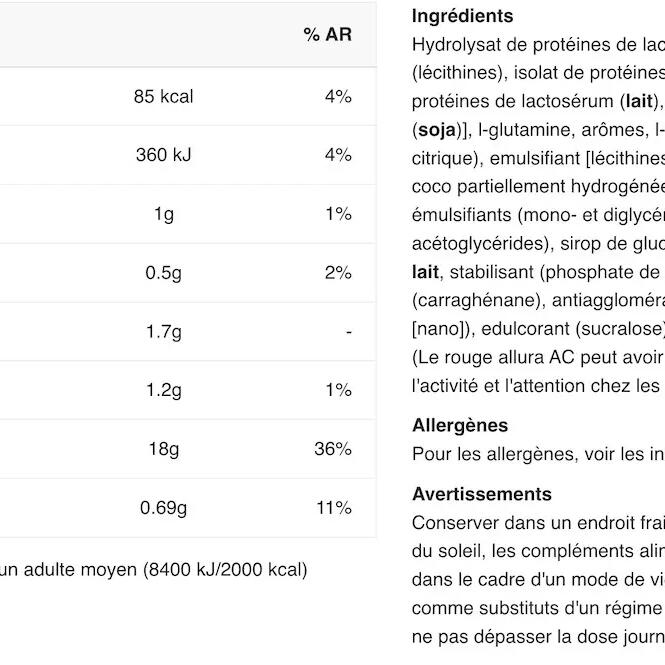Click the '0.5g' value in table
The image size is (665, 665).
click(x=163, y=273)
